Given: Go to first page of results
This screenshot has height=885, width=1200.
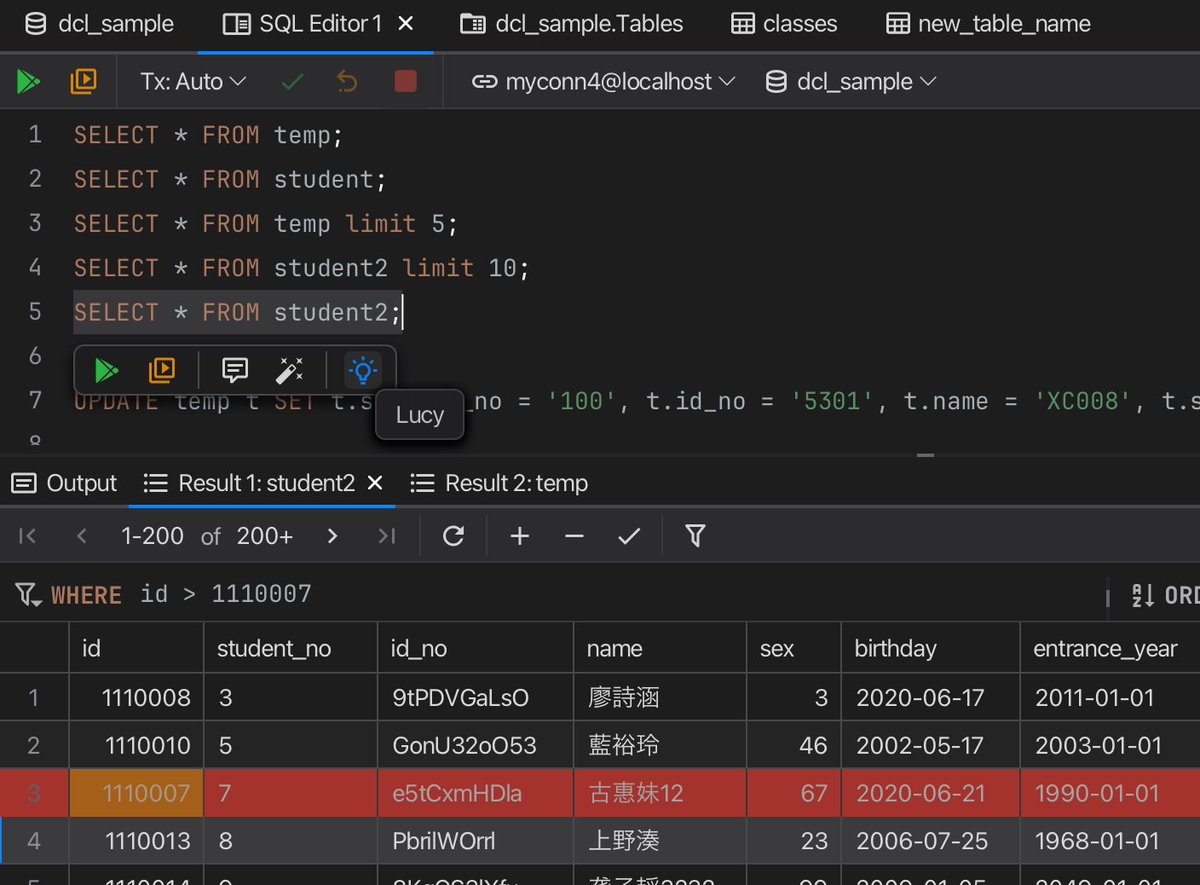Looking at the screenshot, I should [x=28, y=537].
